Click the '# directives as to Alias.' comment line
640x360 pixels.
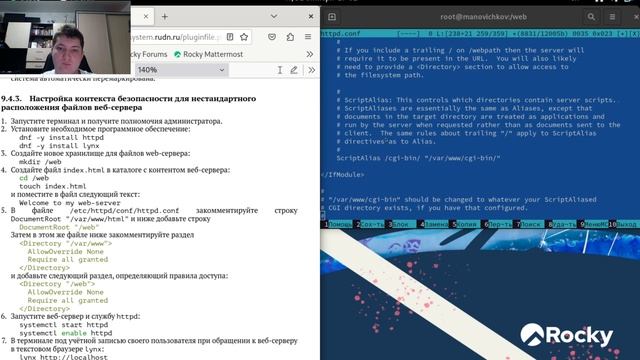pyautogui.click(x=386, y=142)
